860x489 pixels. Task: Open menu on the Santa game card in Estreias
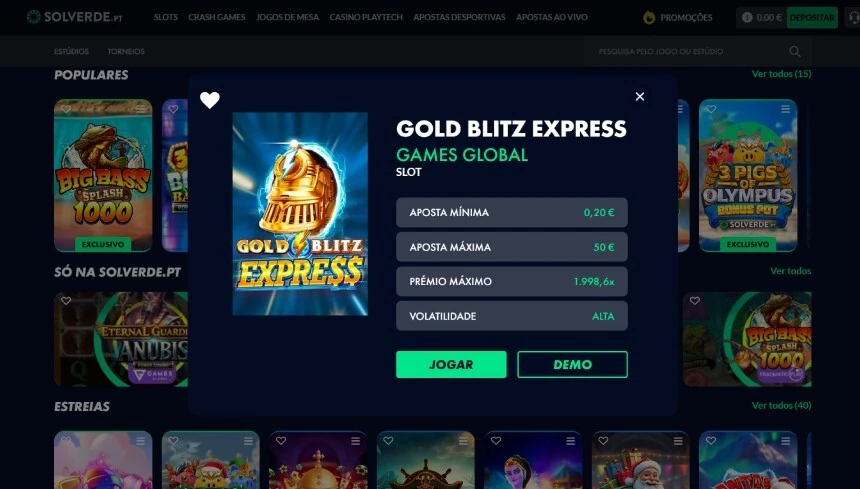coord(678,441)
